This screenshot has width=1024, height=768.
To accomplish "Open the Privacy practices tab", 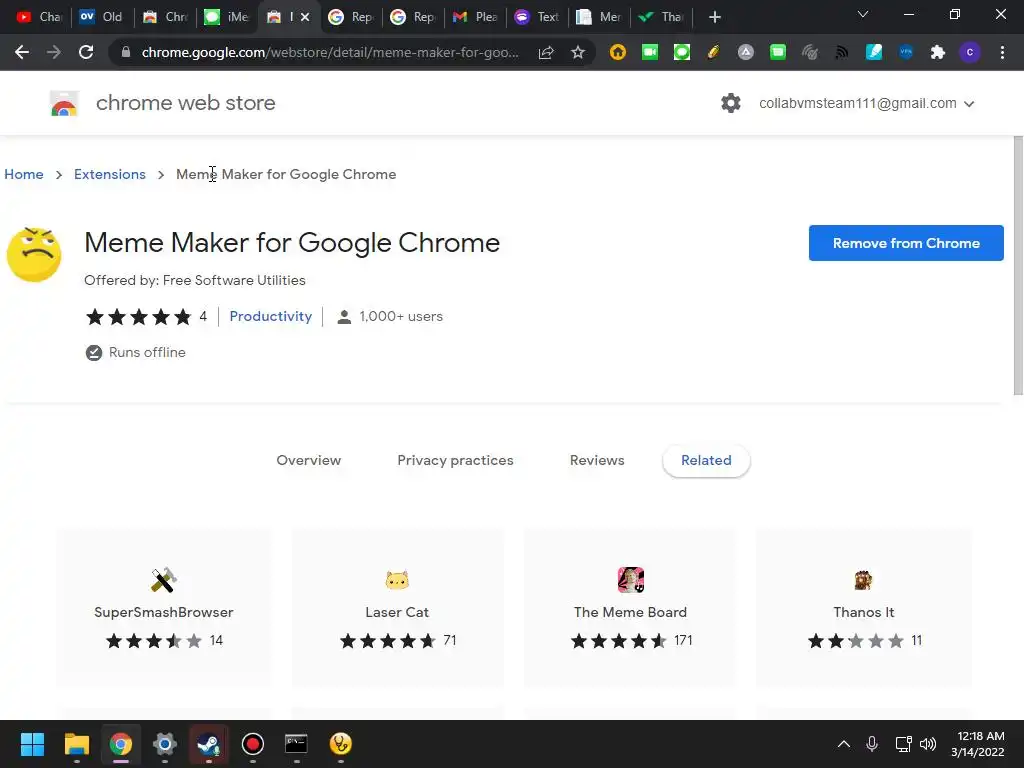I will click(x=455, y=460).
